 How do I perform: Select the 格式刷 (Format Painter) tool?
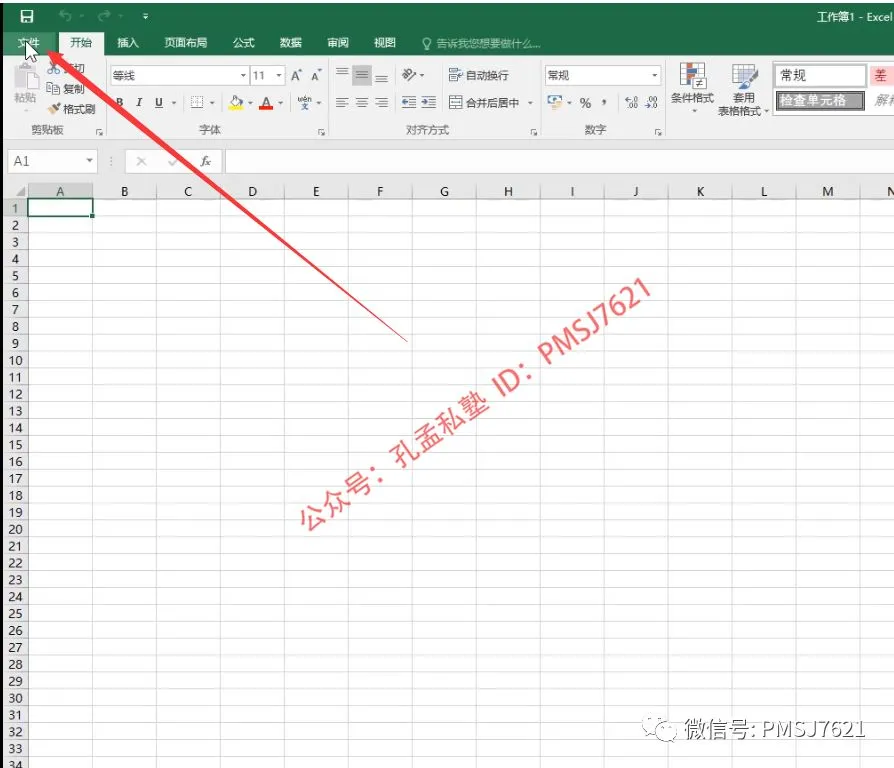point(71,109)
